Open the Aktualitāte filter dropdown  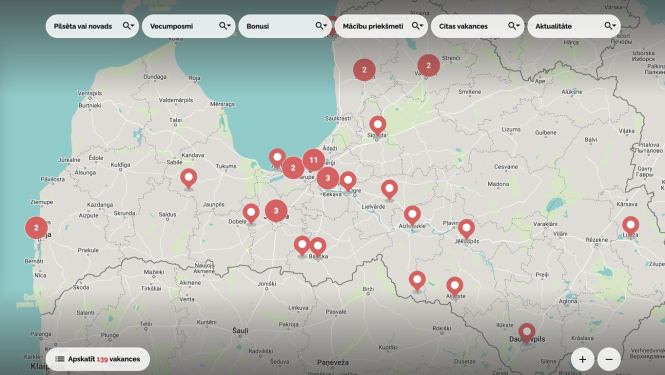574,26
